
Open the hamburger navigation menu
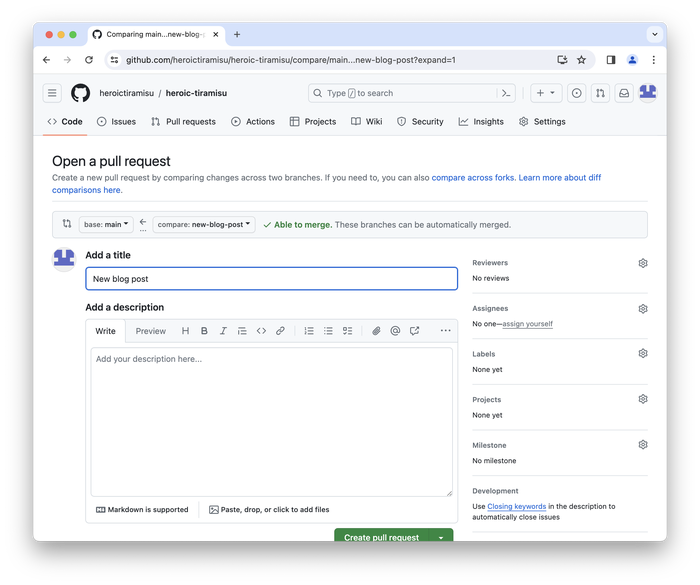(x=52, y=93)
